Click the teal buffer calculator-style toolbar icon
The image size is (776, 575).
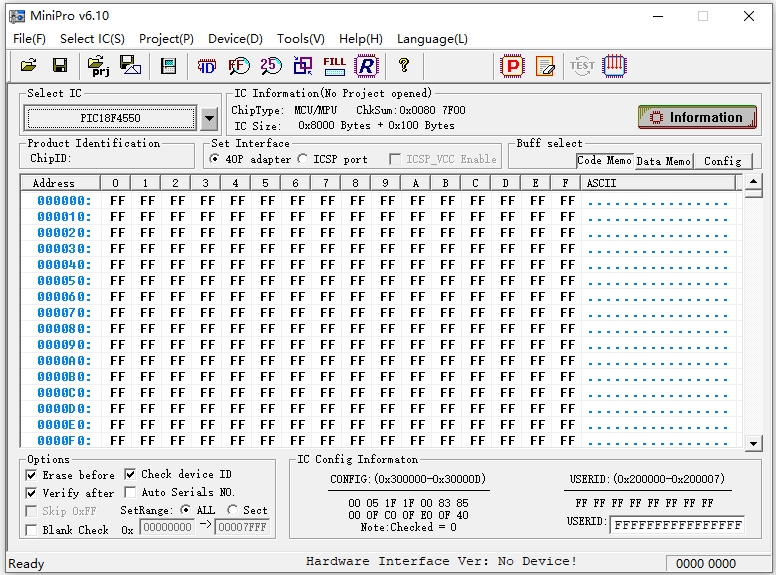pos(168,66)
